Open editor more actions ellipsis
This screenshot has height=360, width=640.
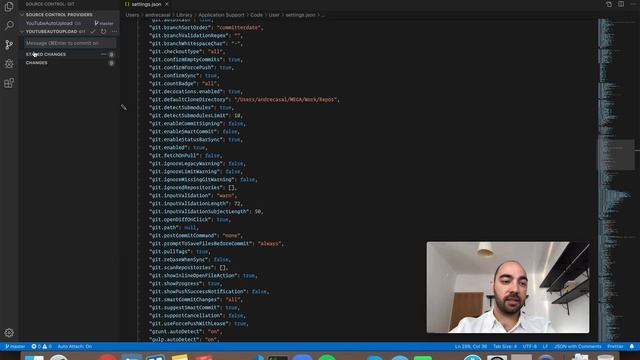coord(633,4)
